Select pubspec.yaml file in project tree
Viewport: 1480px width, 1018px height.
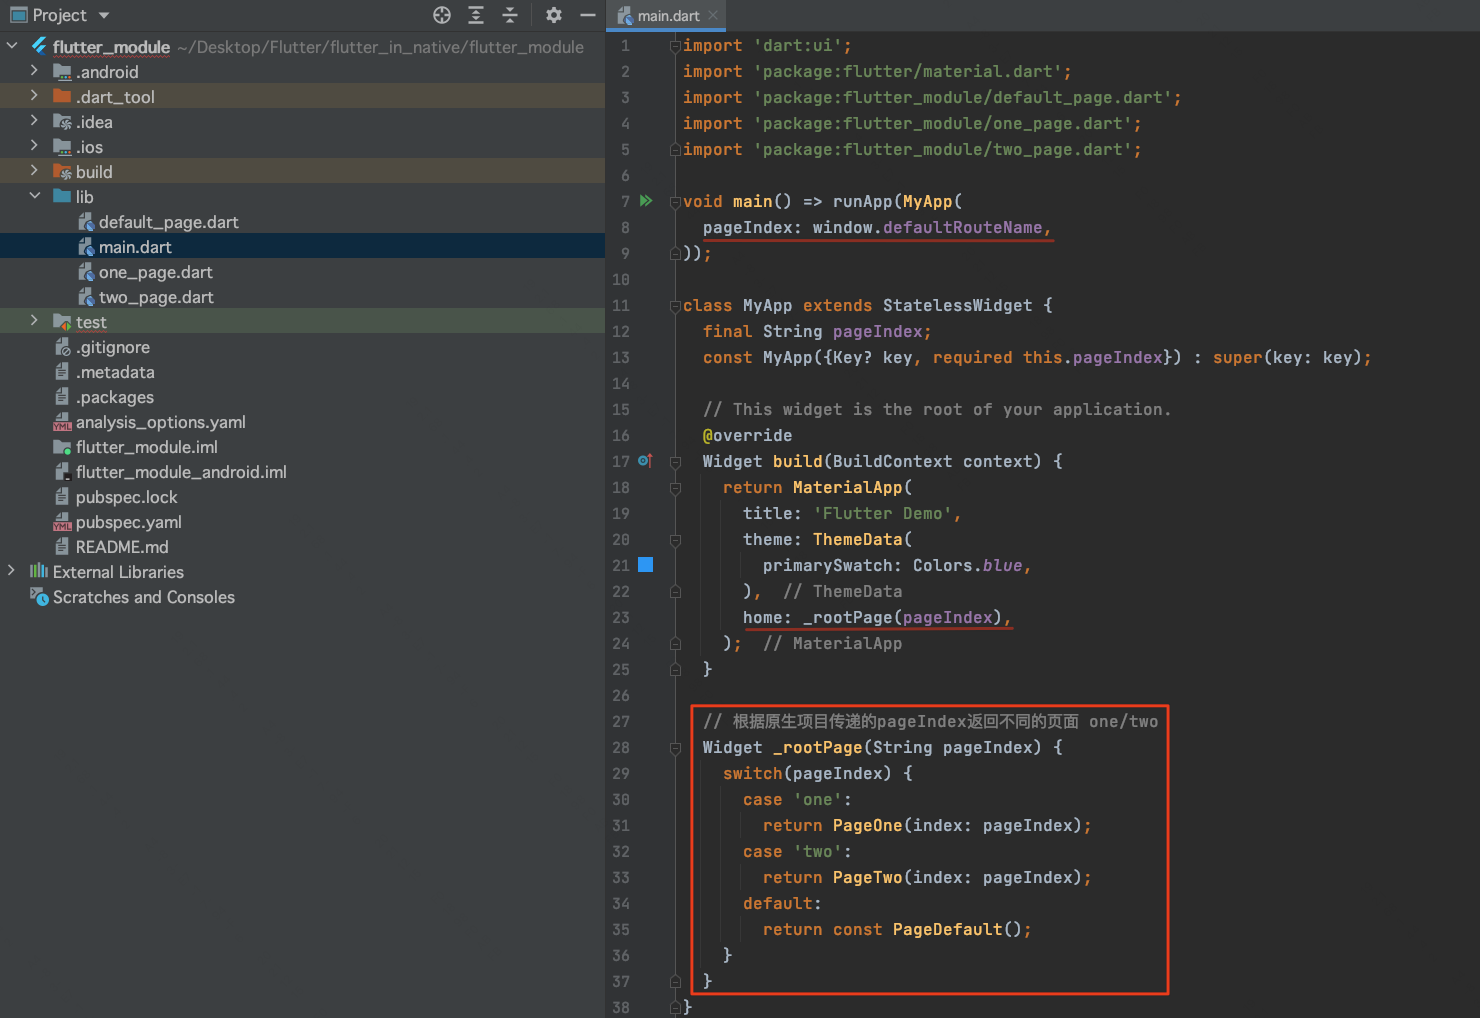tap(128, 522)
